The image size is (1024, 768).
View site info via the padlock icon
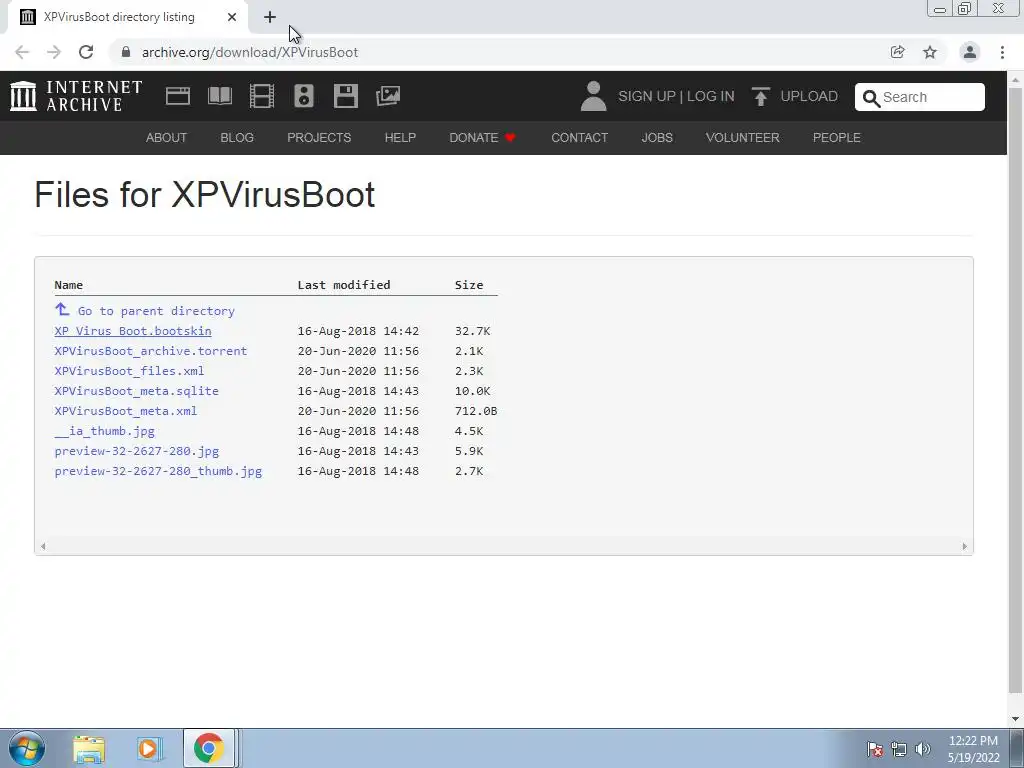point(126,52)
